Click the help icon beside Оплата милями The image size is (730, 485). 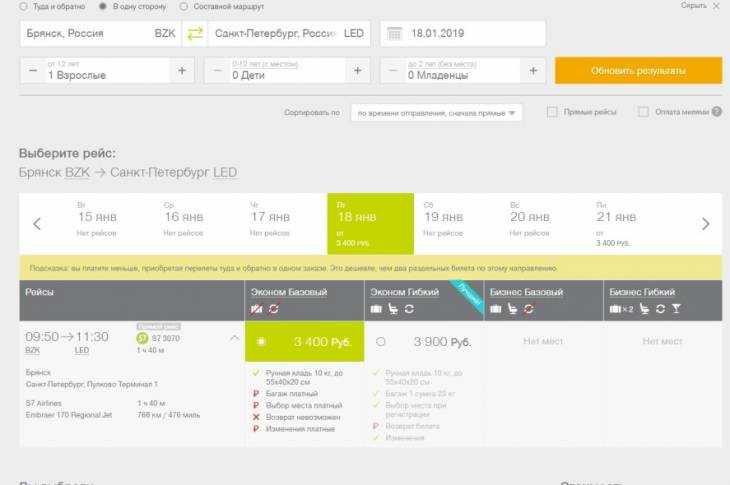[x=718, y=112]
